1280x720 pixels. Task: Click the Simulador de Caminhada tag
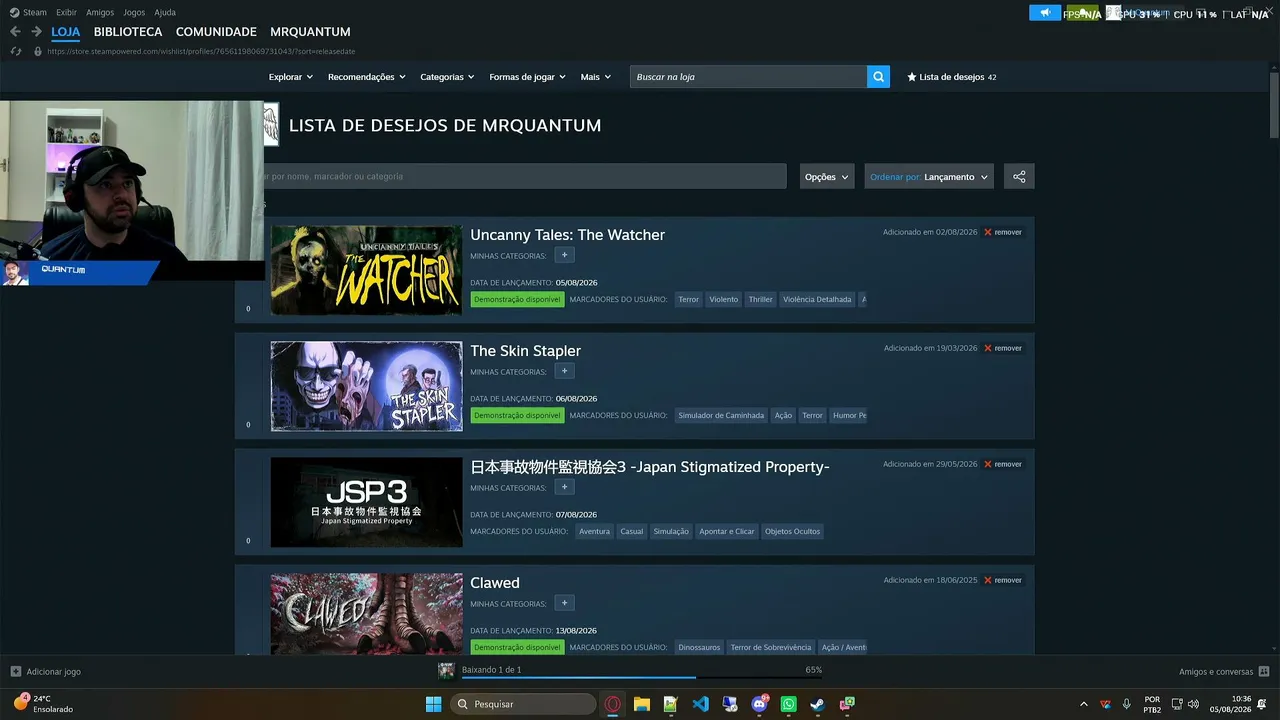click(x=721, y=415)
